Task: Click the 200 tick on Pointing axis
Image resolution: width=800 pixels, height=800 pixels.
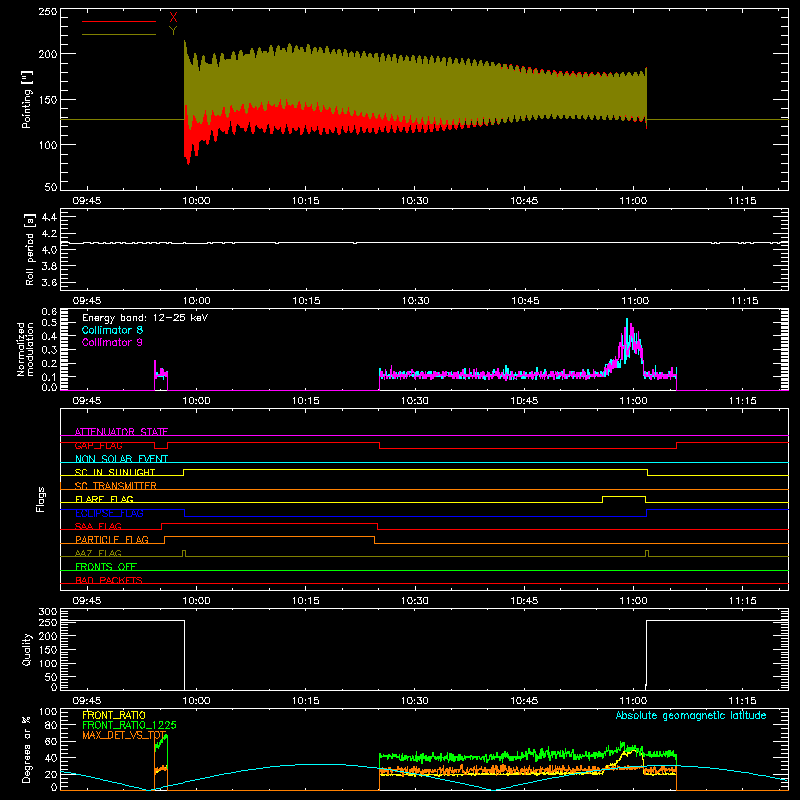Action: 48,54
